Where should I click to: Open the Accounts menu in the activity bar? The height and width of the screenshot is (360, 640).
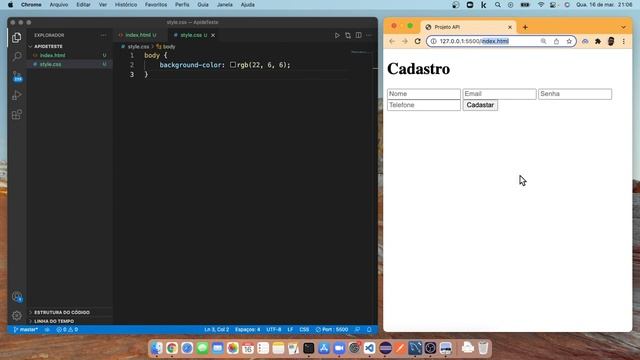click(17, 297)
